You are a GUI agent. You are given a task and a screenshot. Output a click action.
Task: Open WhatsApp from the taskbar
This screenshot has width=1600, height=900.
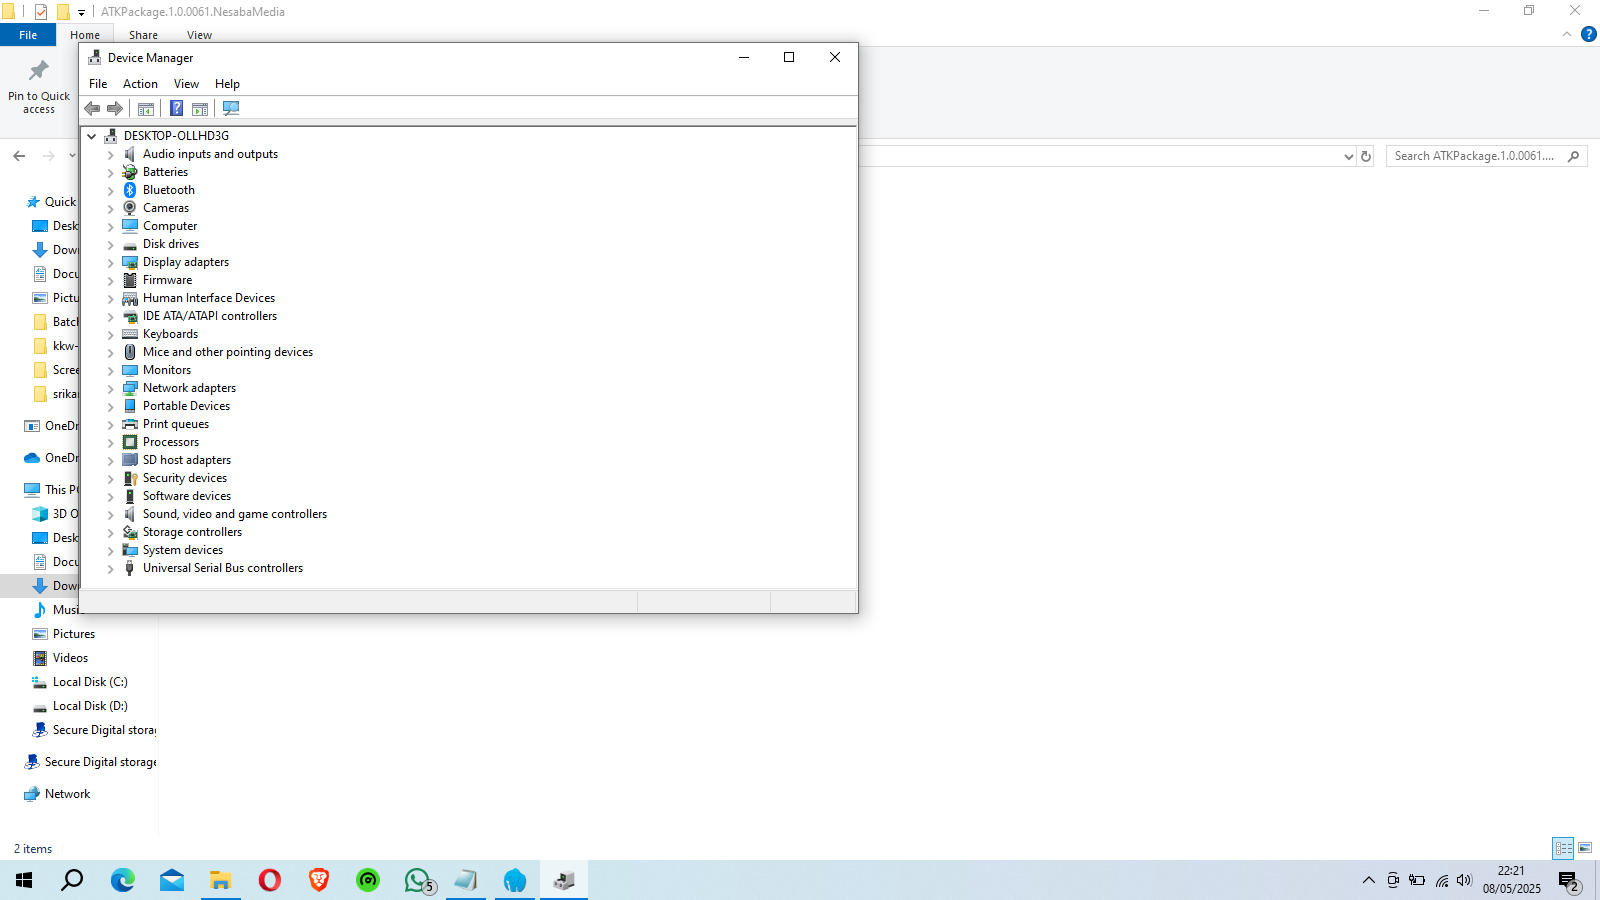418,880
